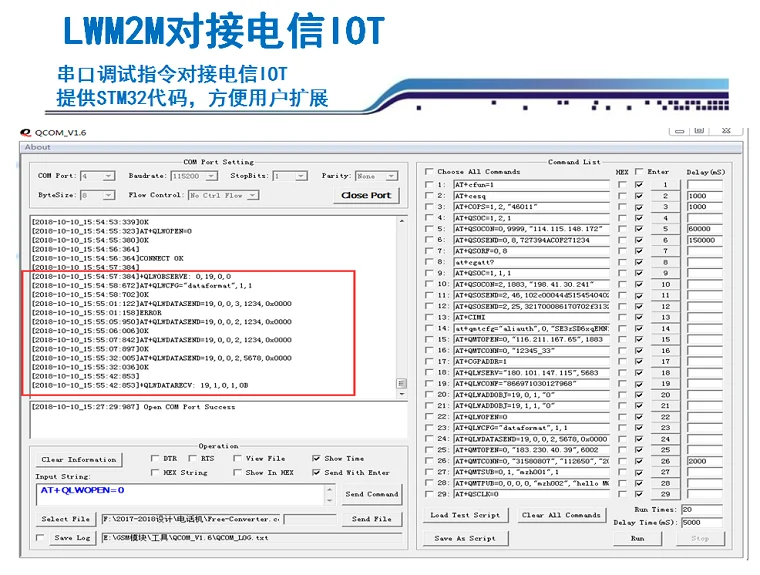
Task: Click command 20 field AT+QLWADDOBJ=19,0,1
Action: 531,395
